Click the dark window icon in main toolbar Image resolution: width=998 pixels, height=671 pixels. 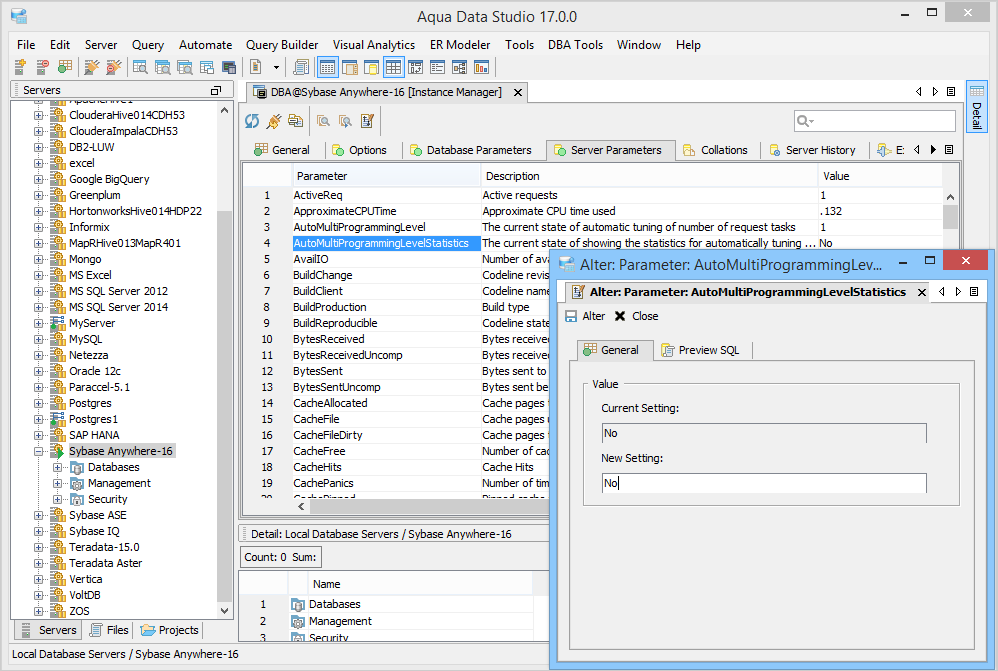228,67
